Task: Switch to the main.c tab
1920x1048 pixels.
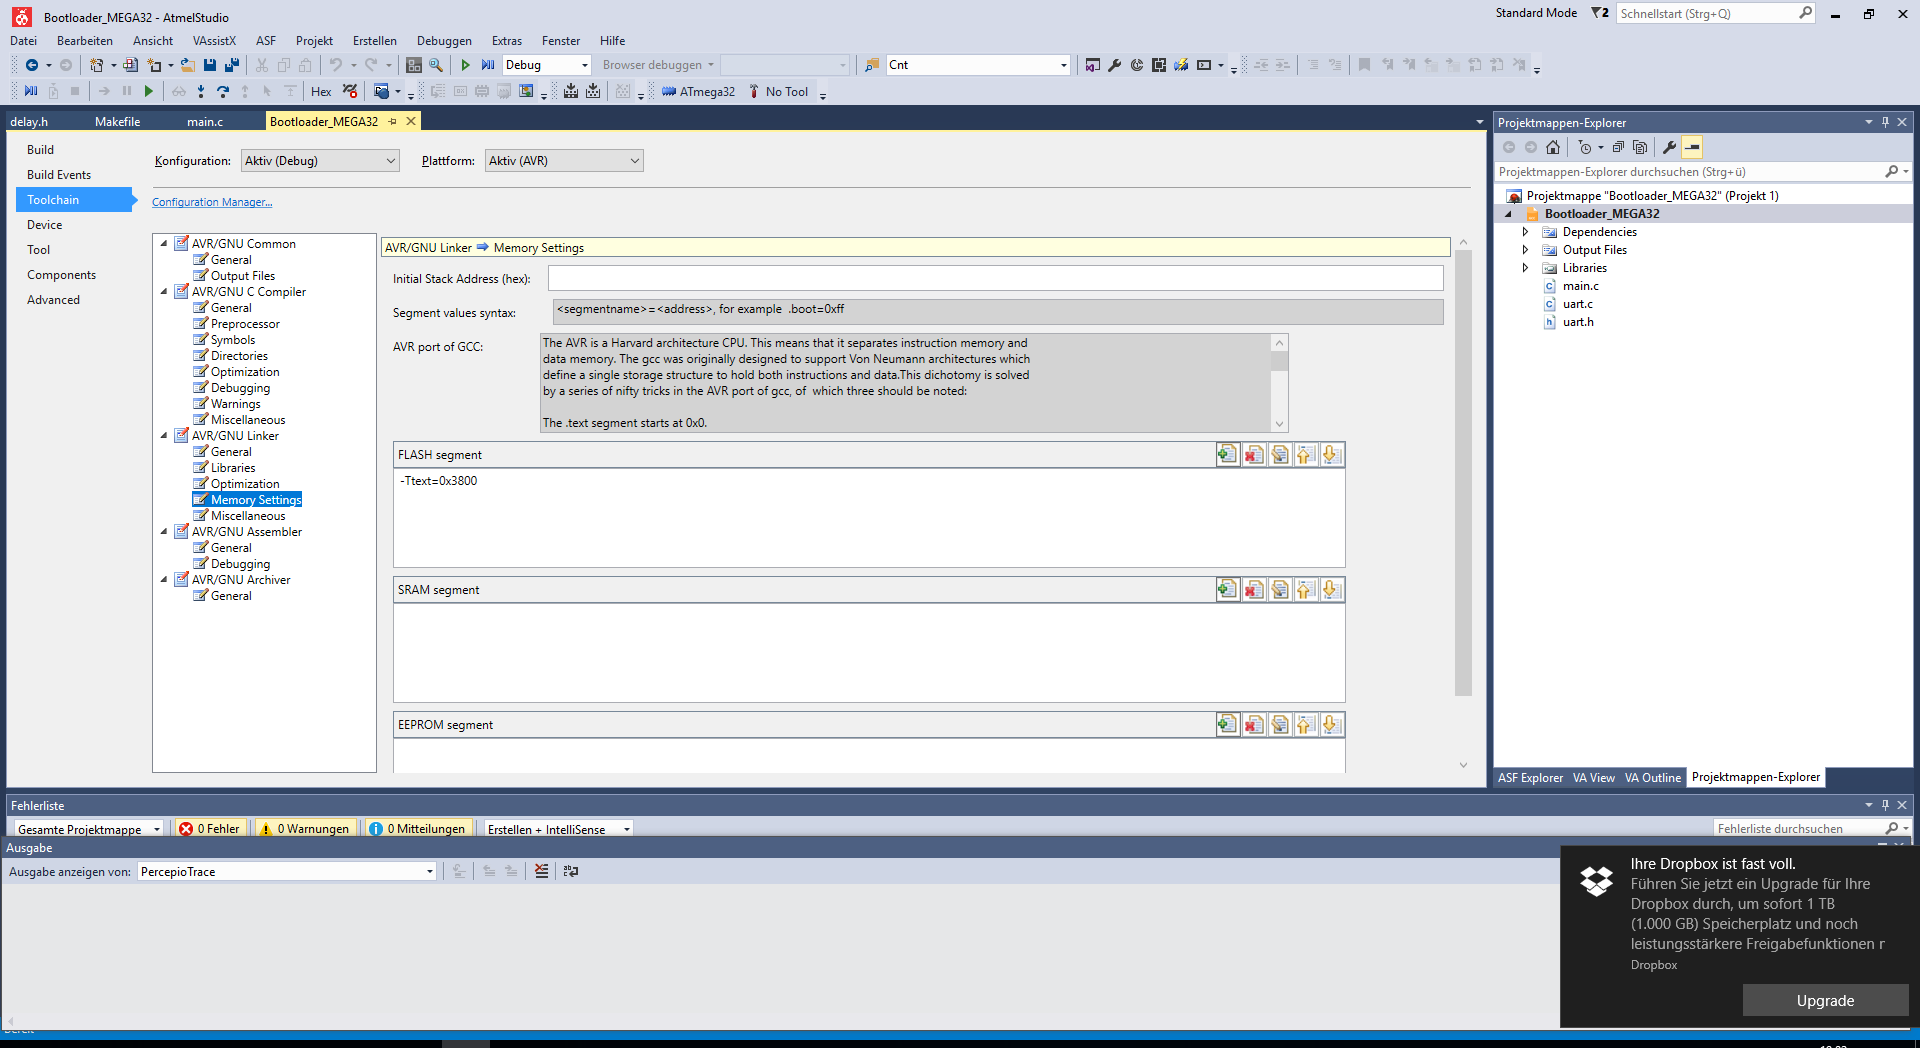Action: [205, 122]
